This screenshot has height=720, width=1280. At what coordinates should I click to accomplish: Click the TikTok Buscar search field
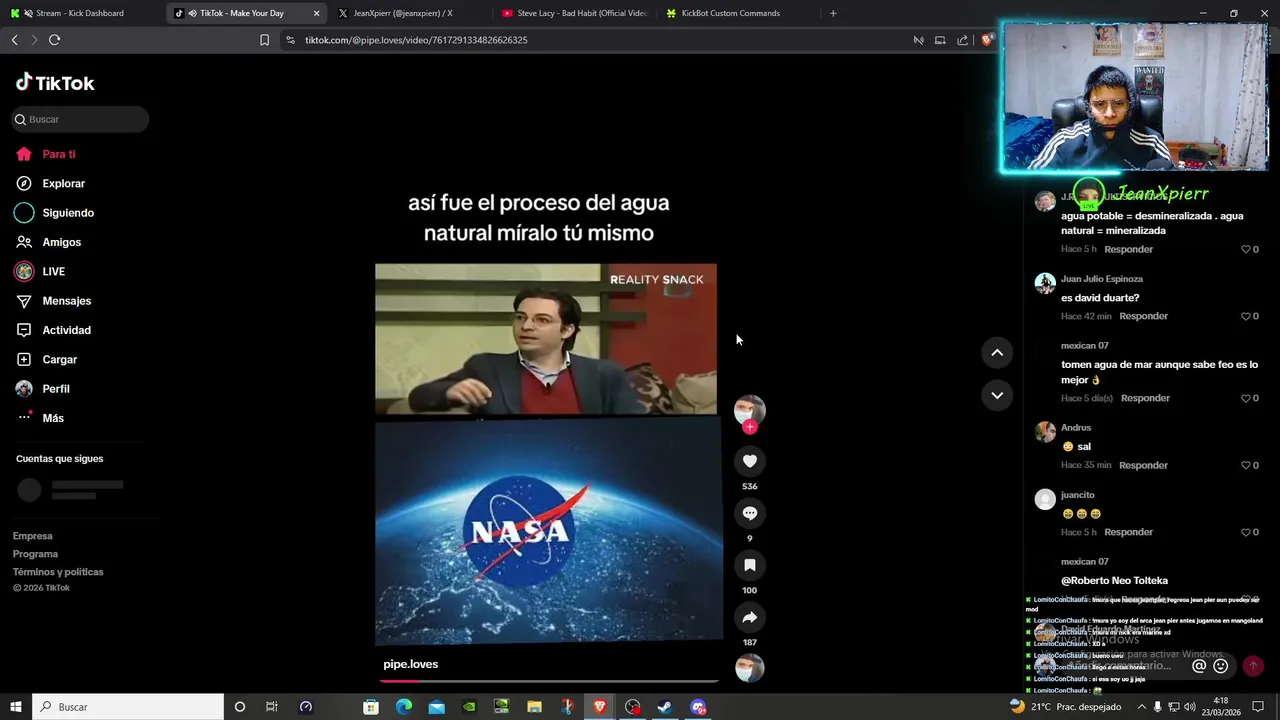coord(80,119)
